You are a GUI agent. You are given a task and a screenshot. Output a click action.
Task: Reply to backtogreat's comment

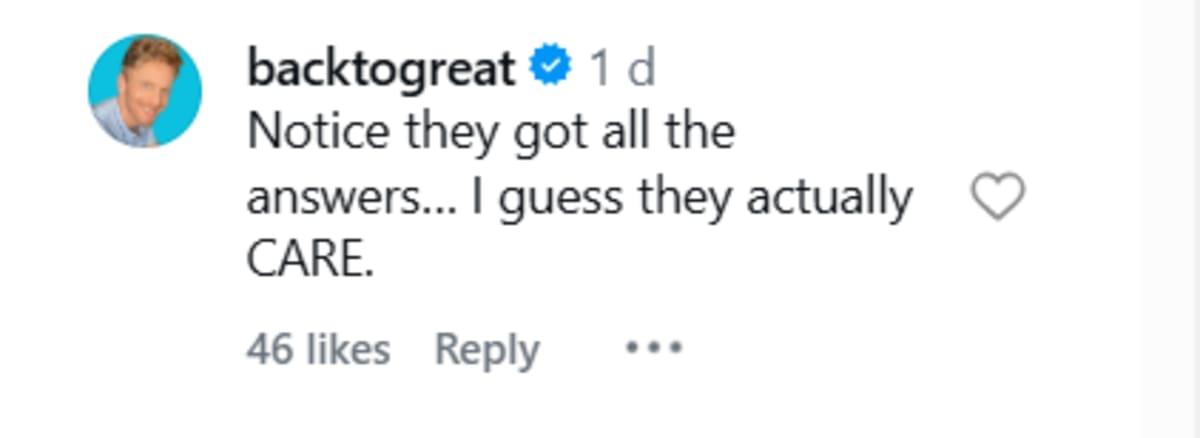pyautogui.click(x=487, y=349)
